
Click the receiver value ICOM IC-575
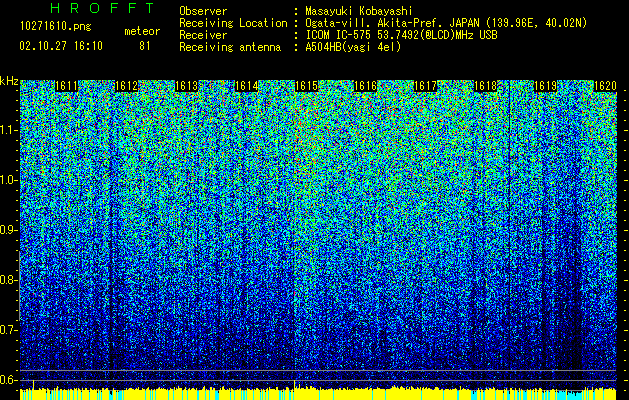341,35
